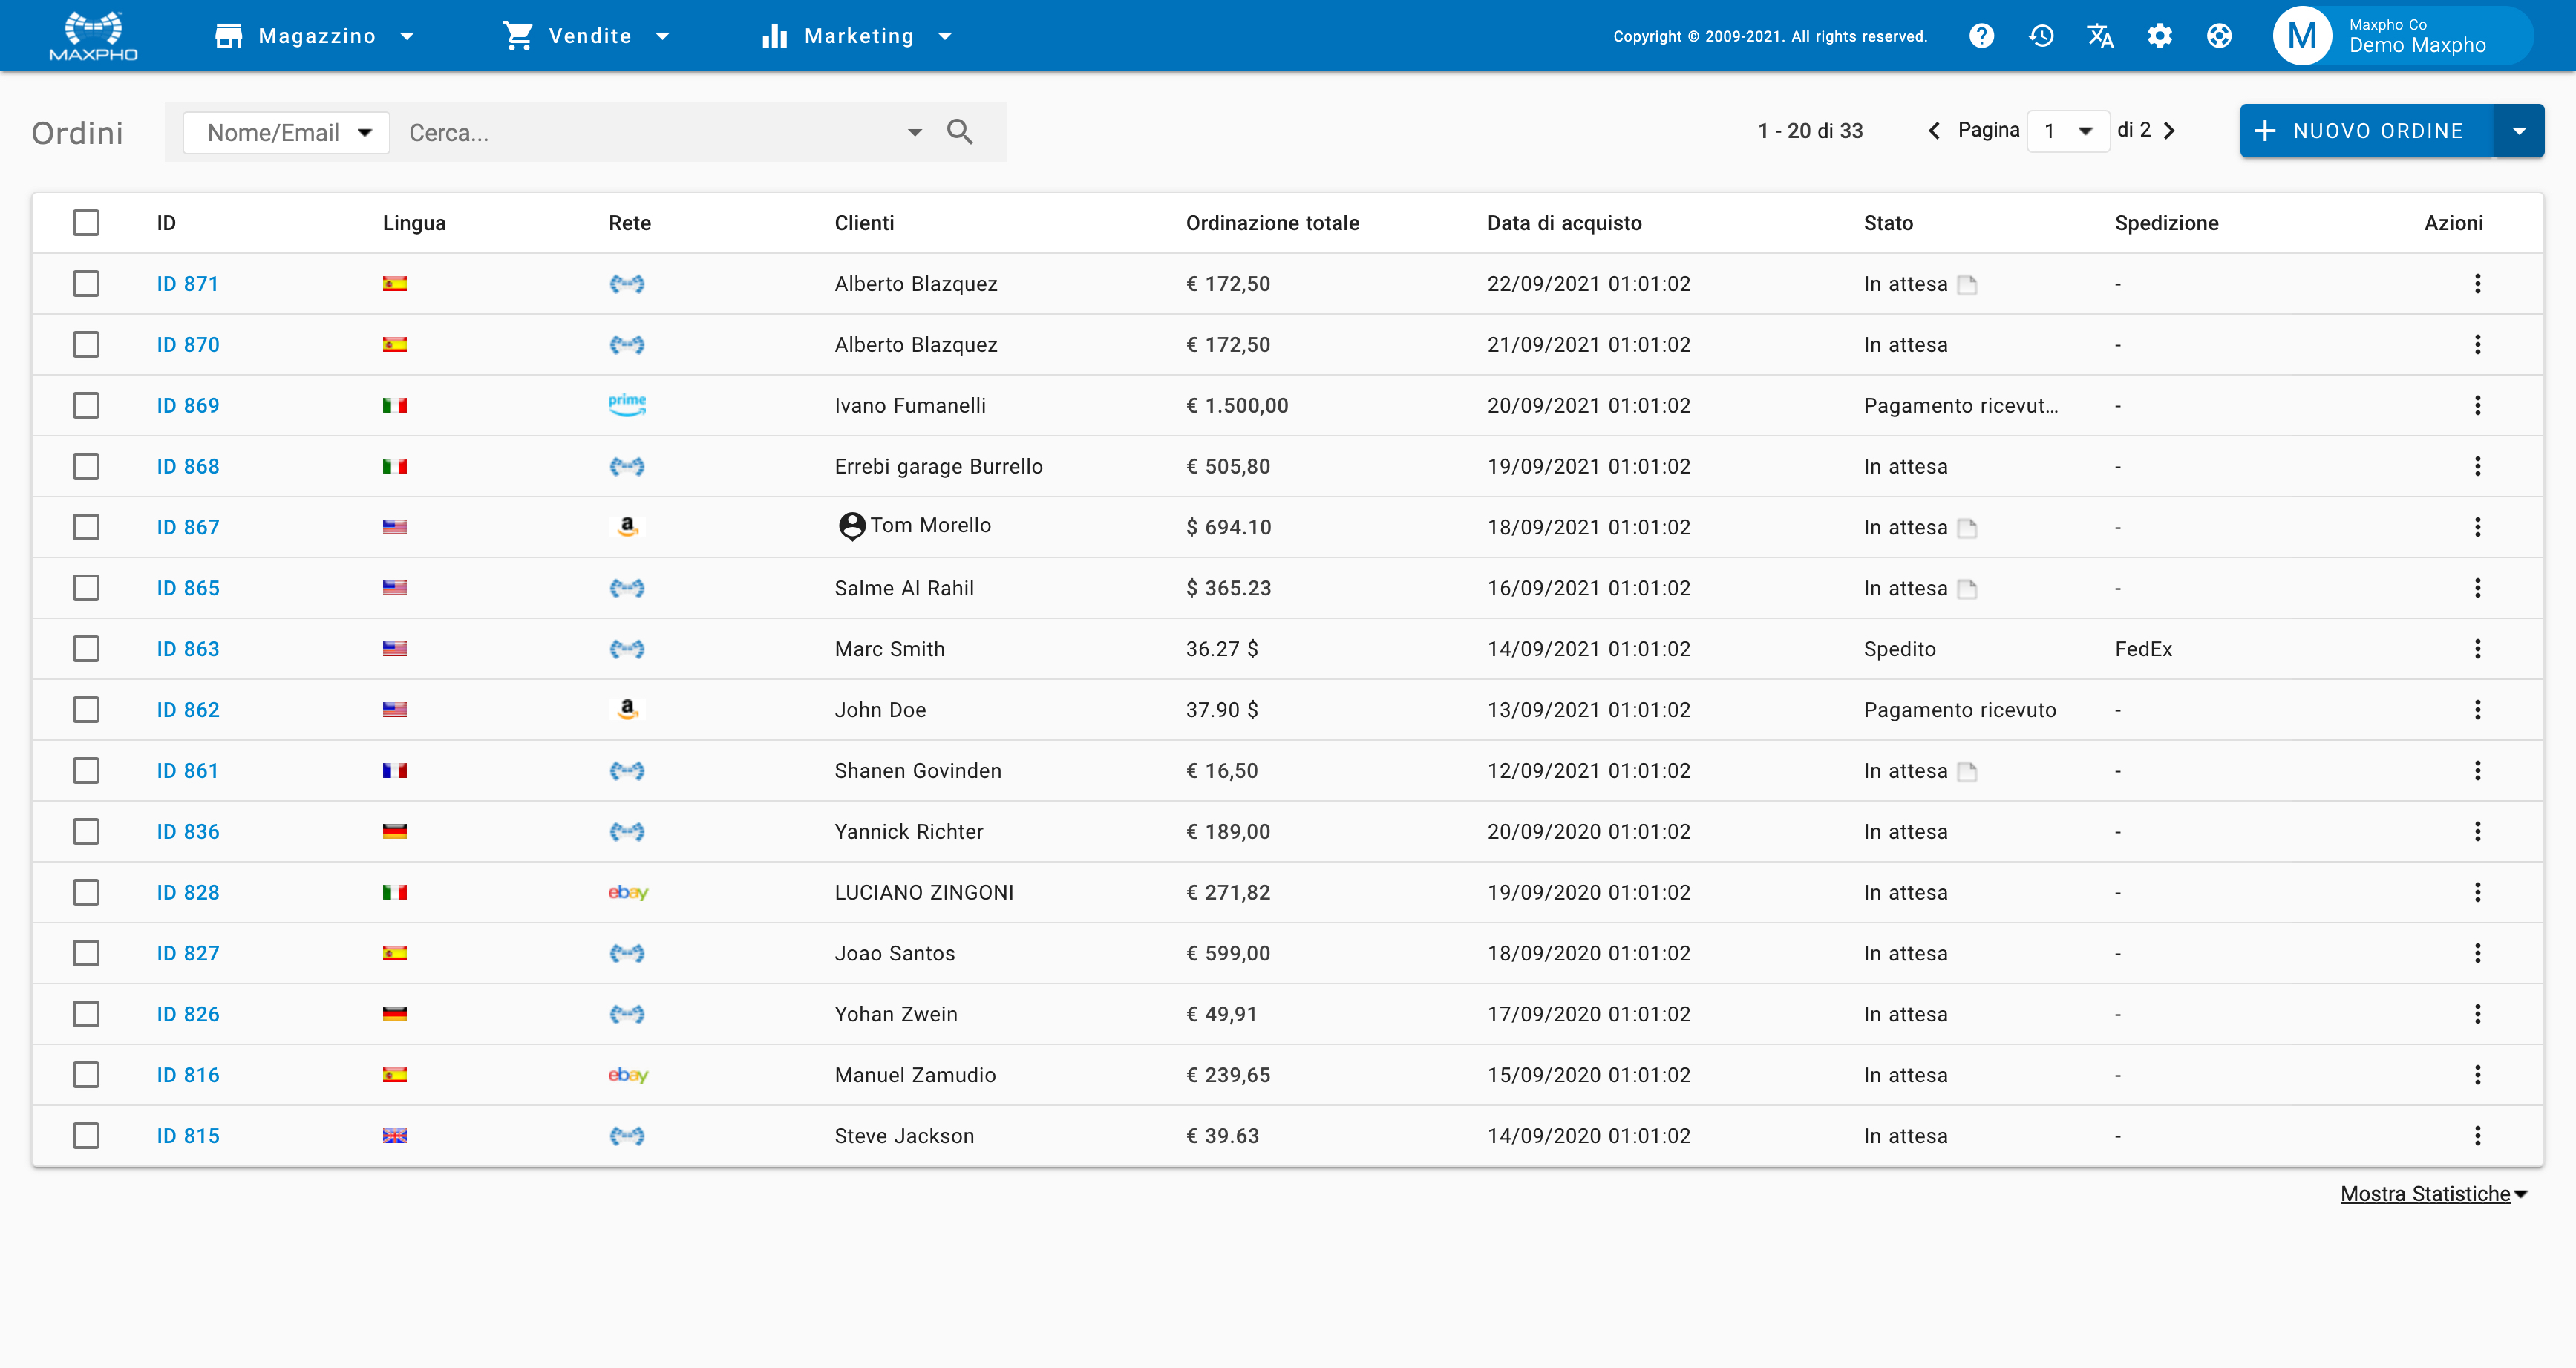
Task: Click the note icon next to ID 871 status
Action: point(1969,285)
